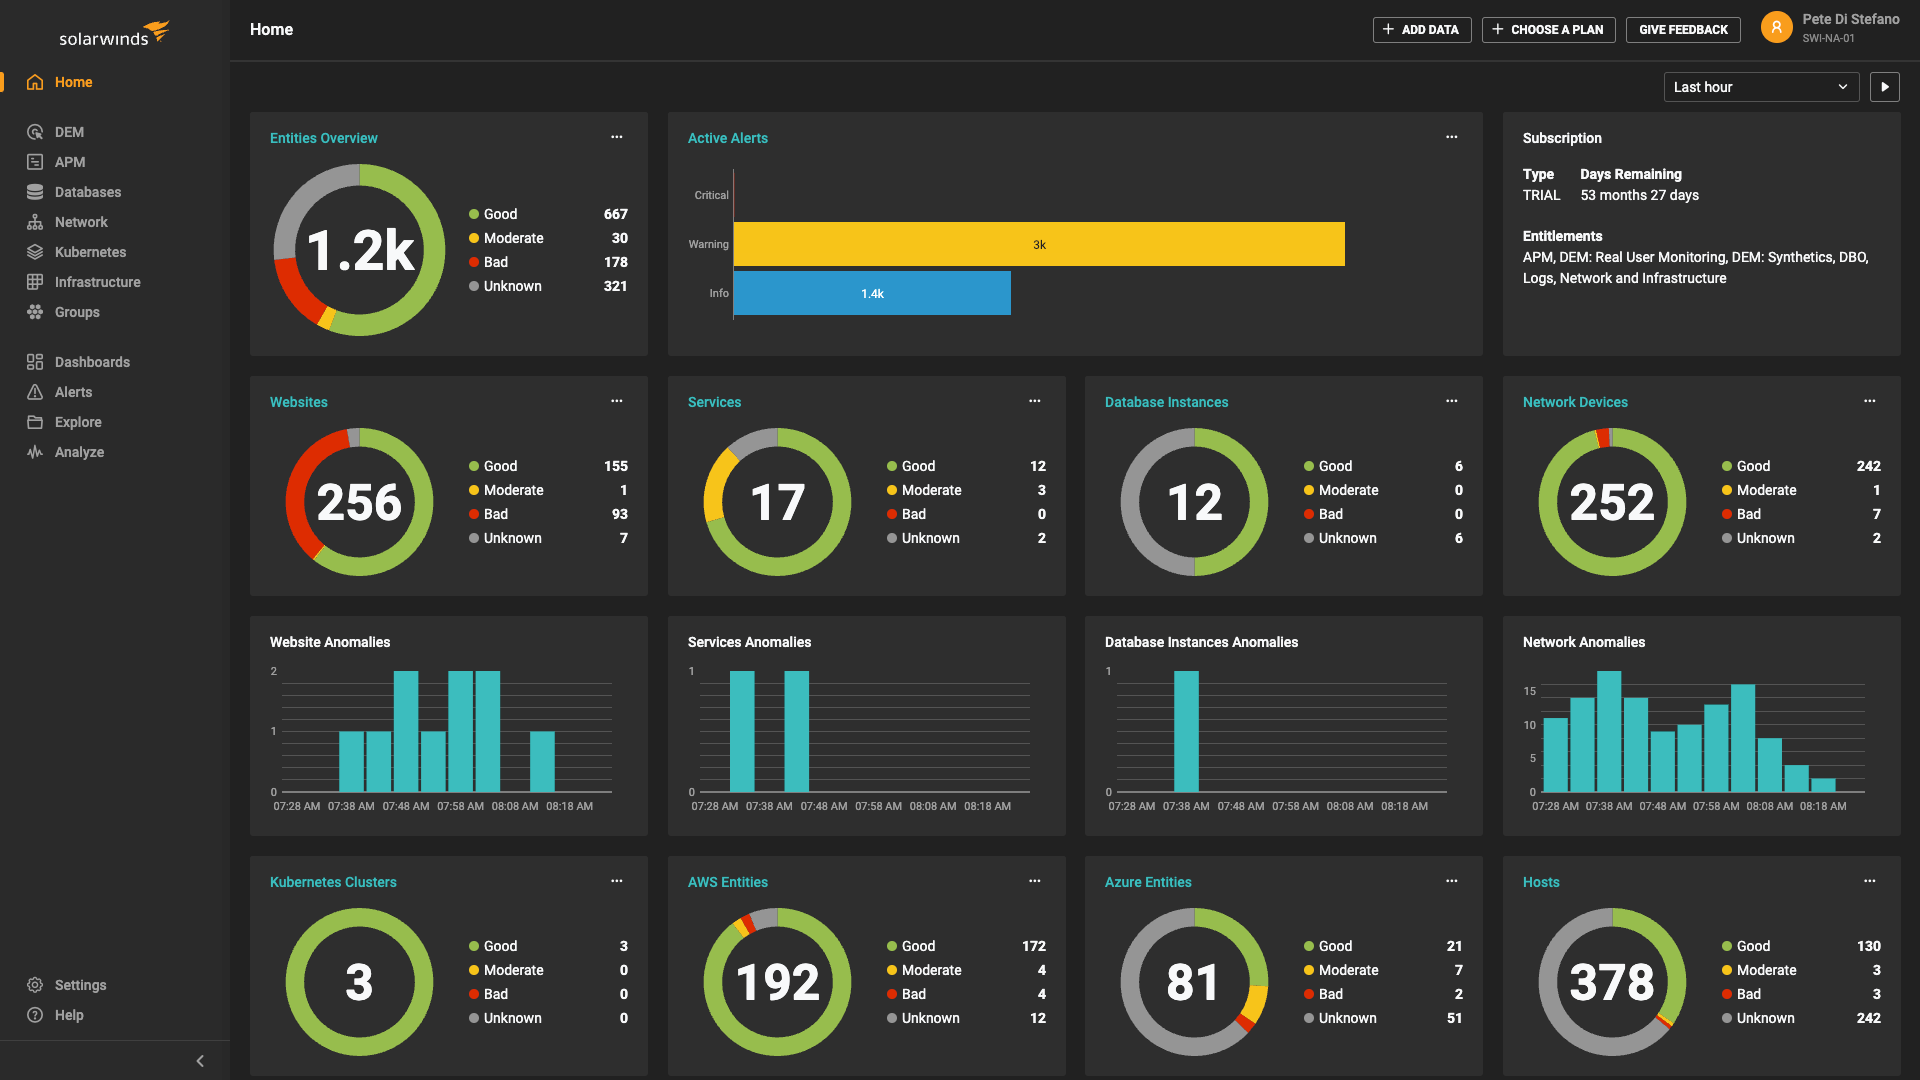1920x1080 pixels.
Task: Open the Pete Di Stefano profile avatar
Action: tap(1776, 27)
